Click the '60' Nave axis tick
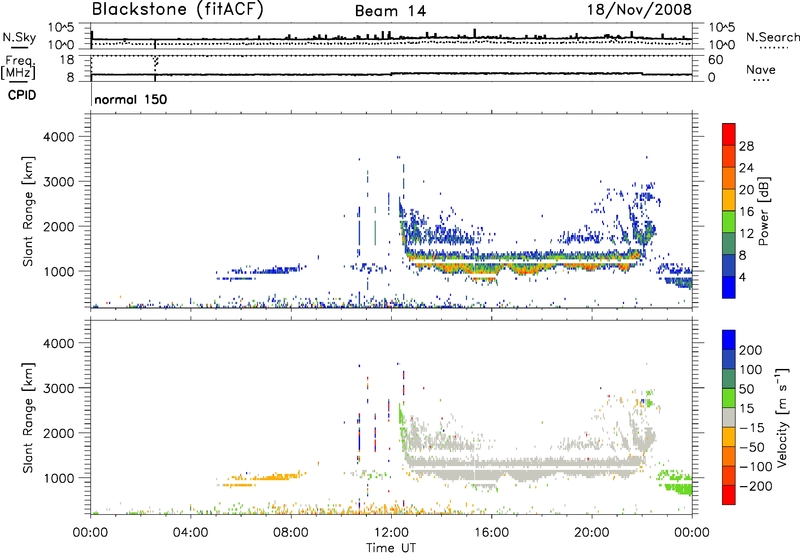This screenshot has height=554, width=800. (716, 60)
